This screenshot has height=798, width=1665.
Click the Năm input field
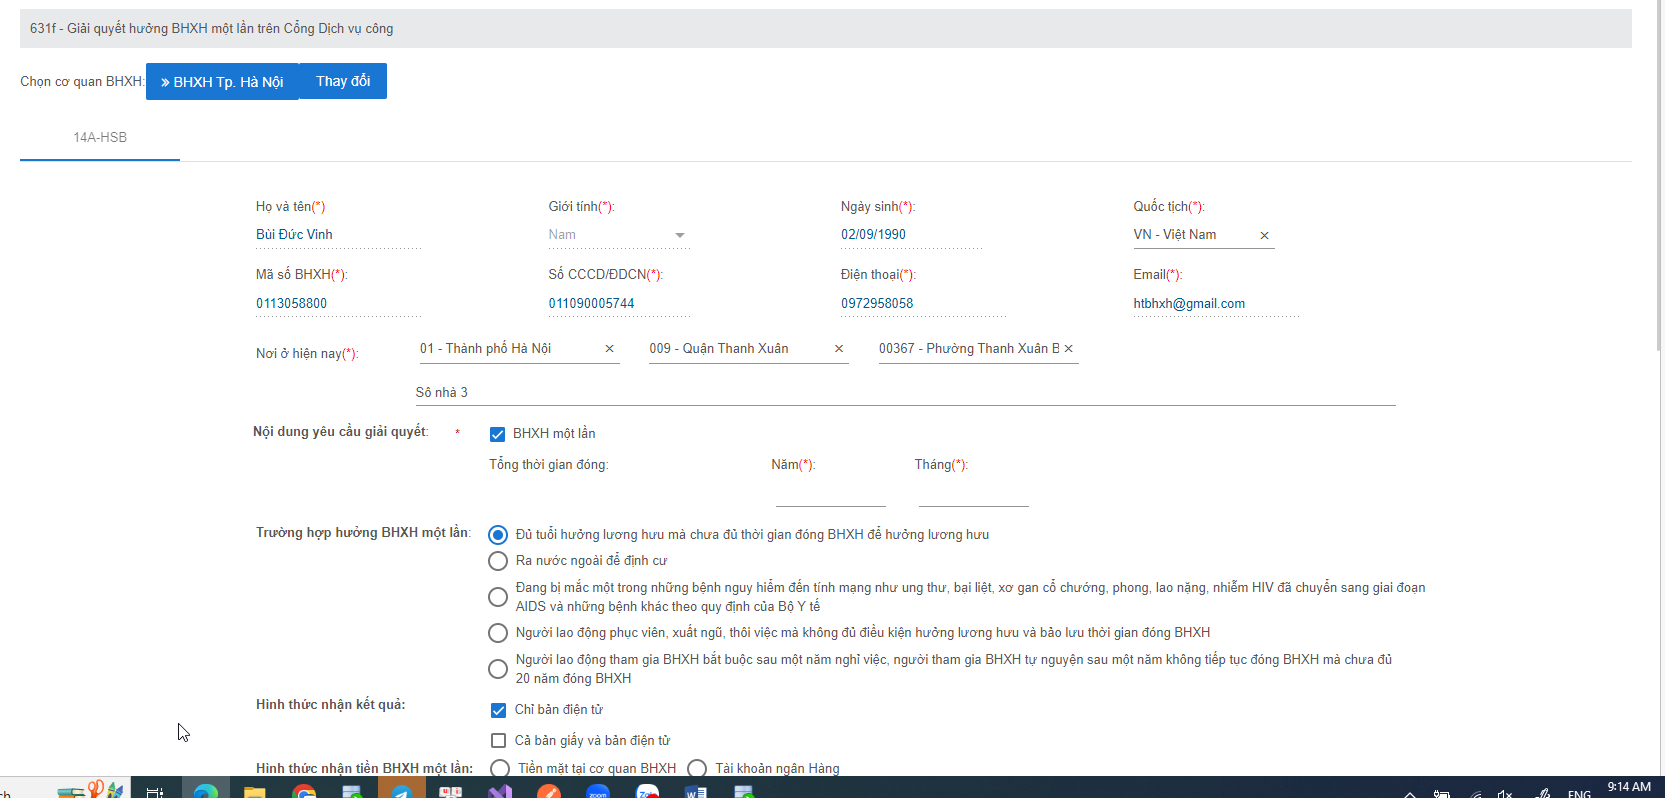pos(830,494)
